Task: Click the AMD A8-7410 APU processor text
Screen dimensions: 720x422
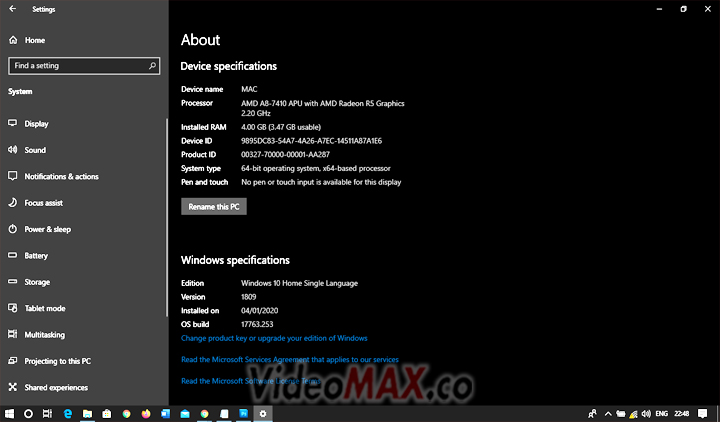Action: [323, 108]
